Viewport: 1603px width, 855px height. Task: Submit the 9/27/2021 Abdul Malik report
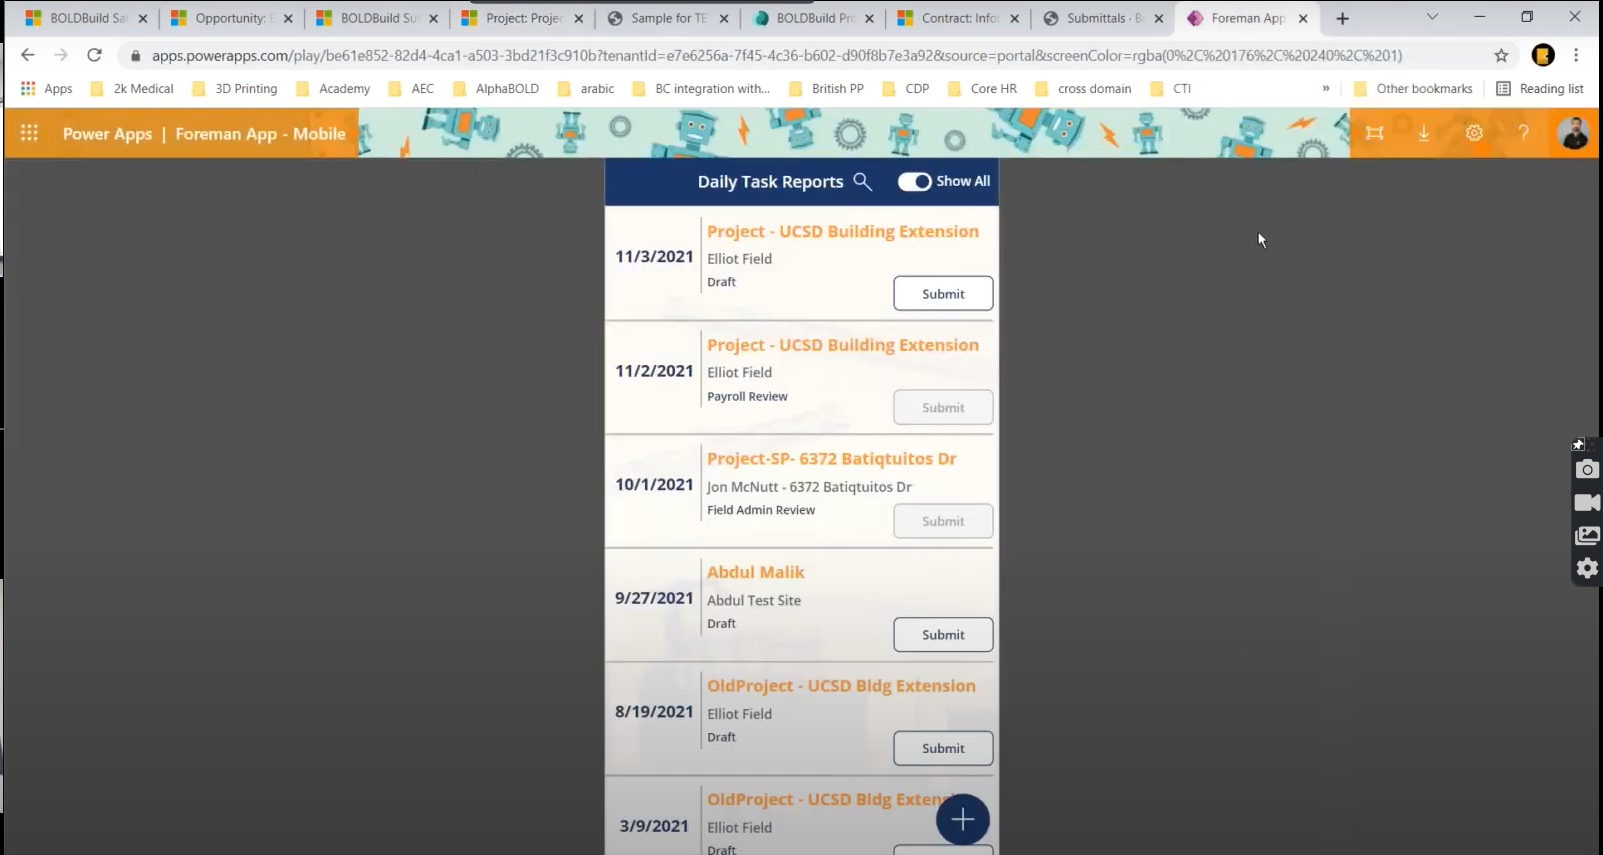click(942, 635)
